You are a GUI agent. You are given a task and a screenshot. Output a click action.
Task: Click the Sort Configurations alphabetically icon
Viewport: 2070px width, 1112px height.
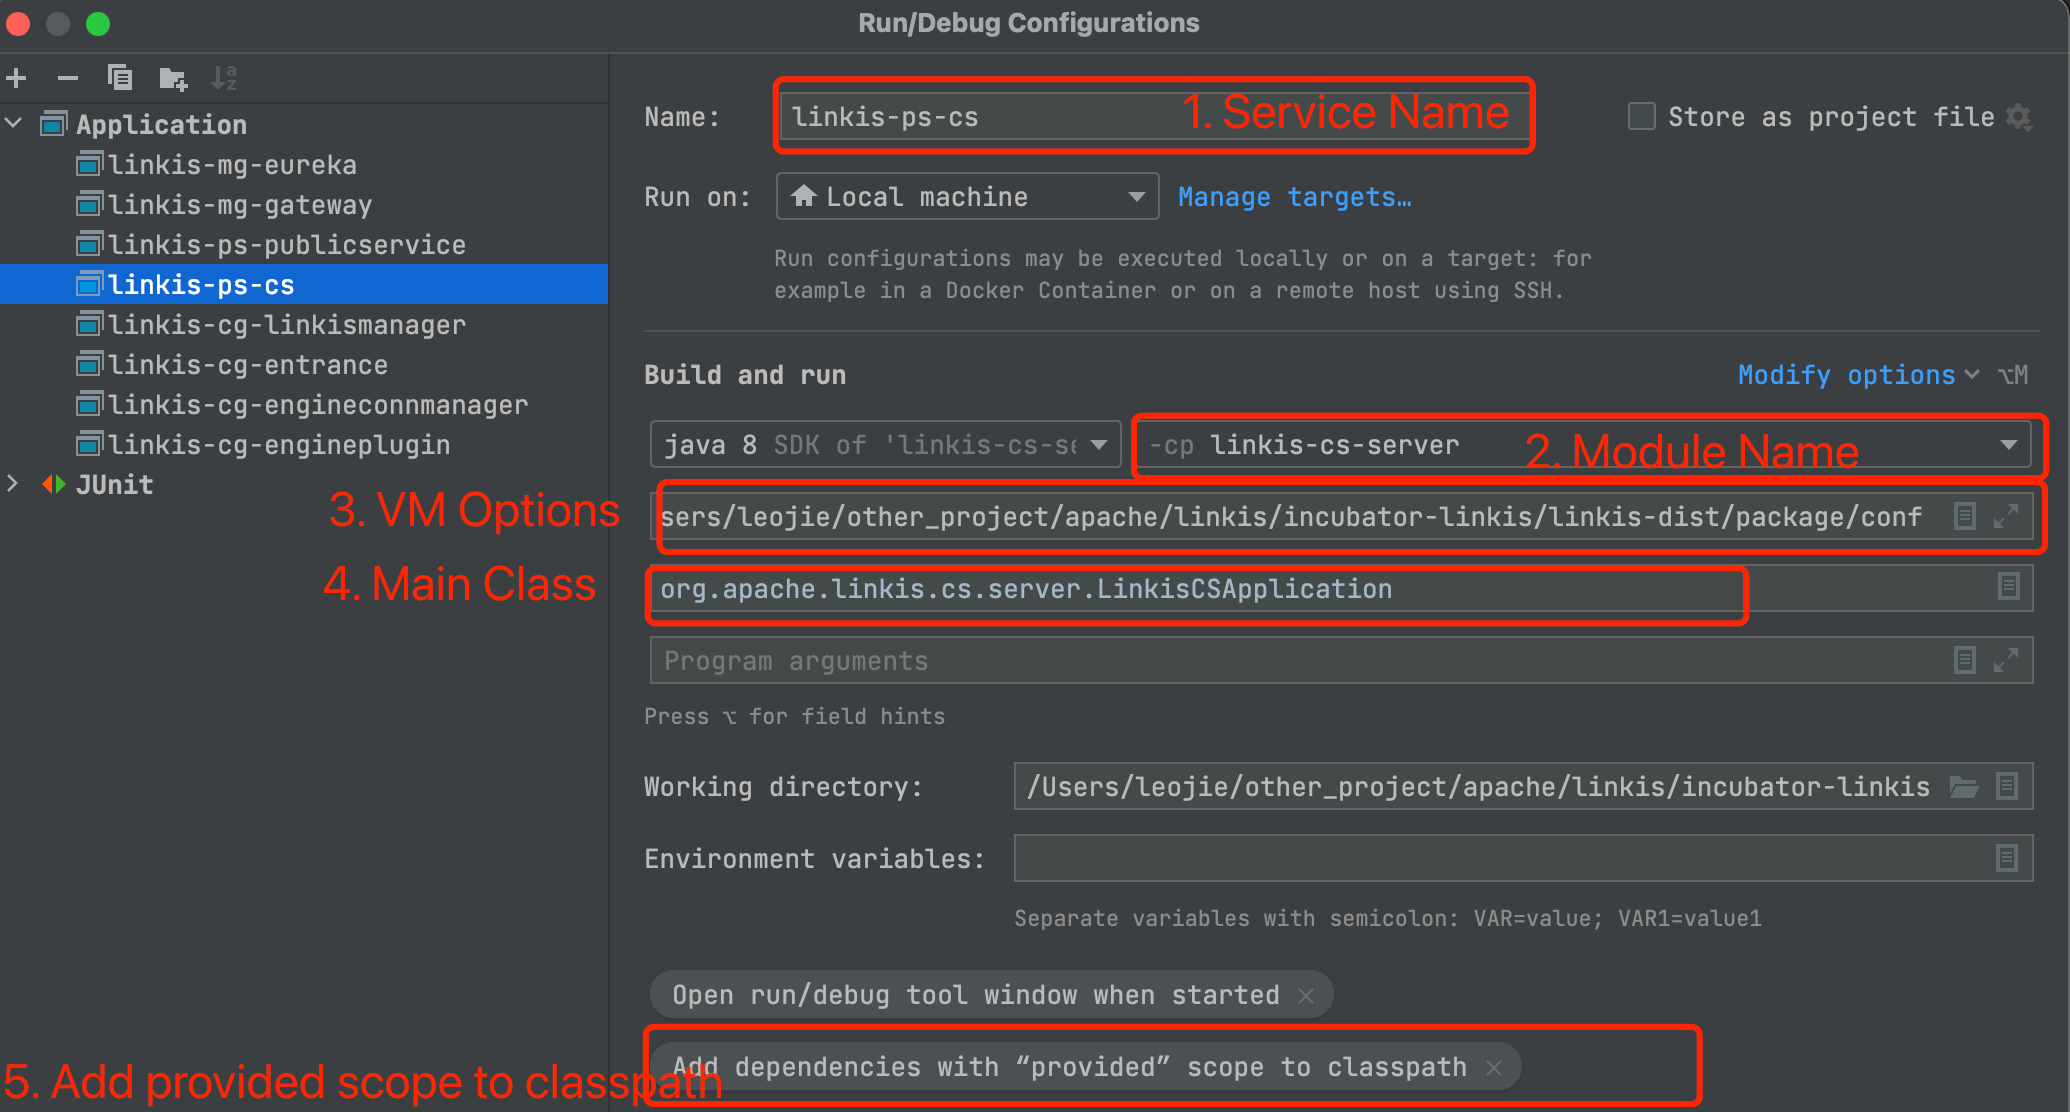[224, 77]
